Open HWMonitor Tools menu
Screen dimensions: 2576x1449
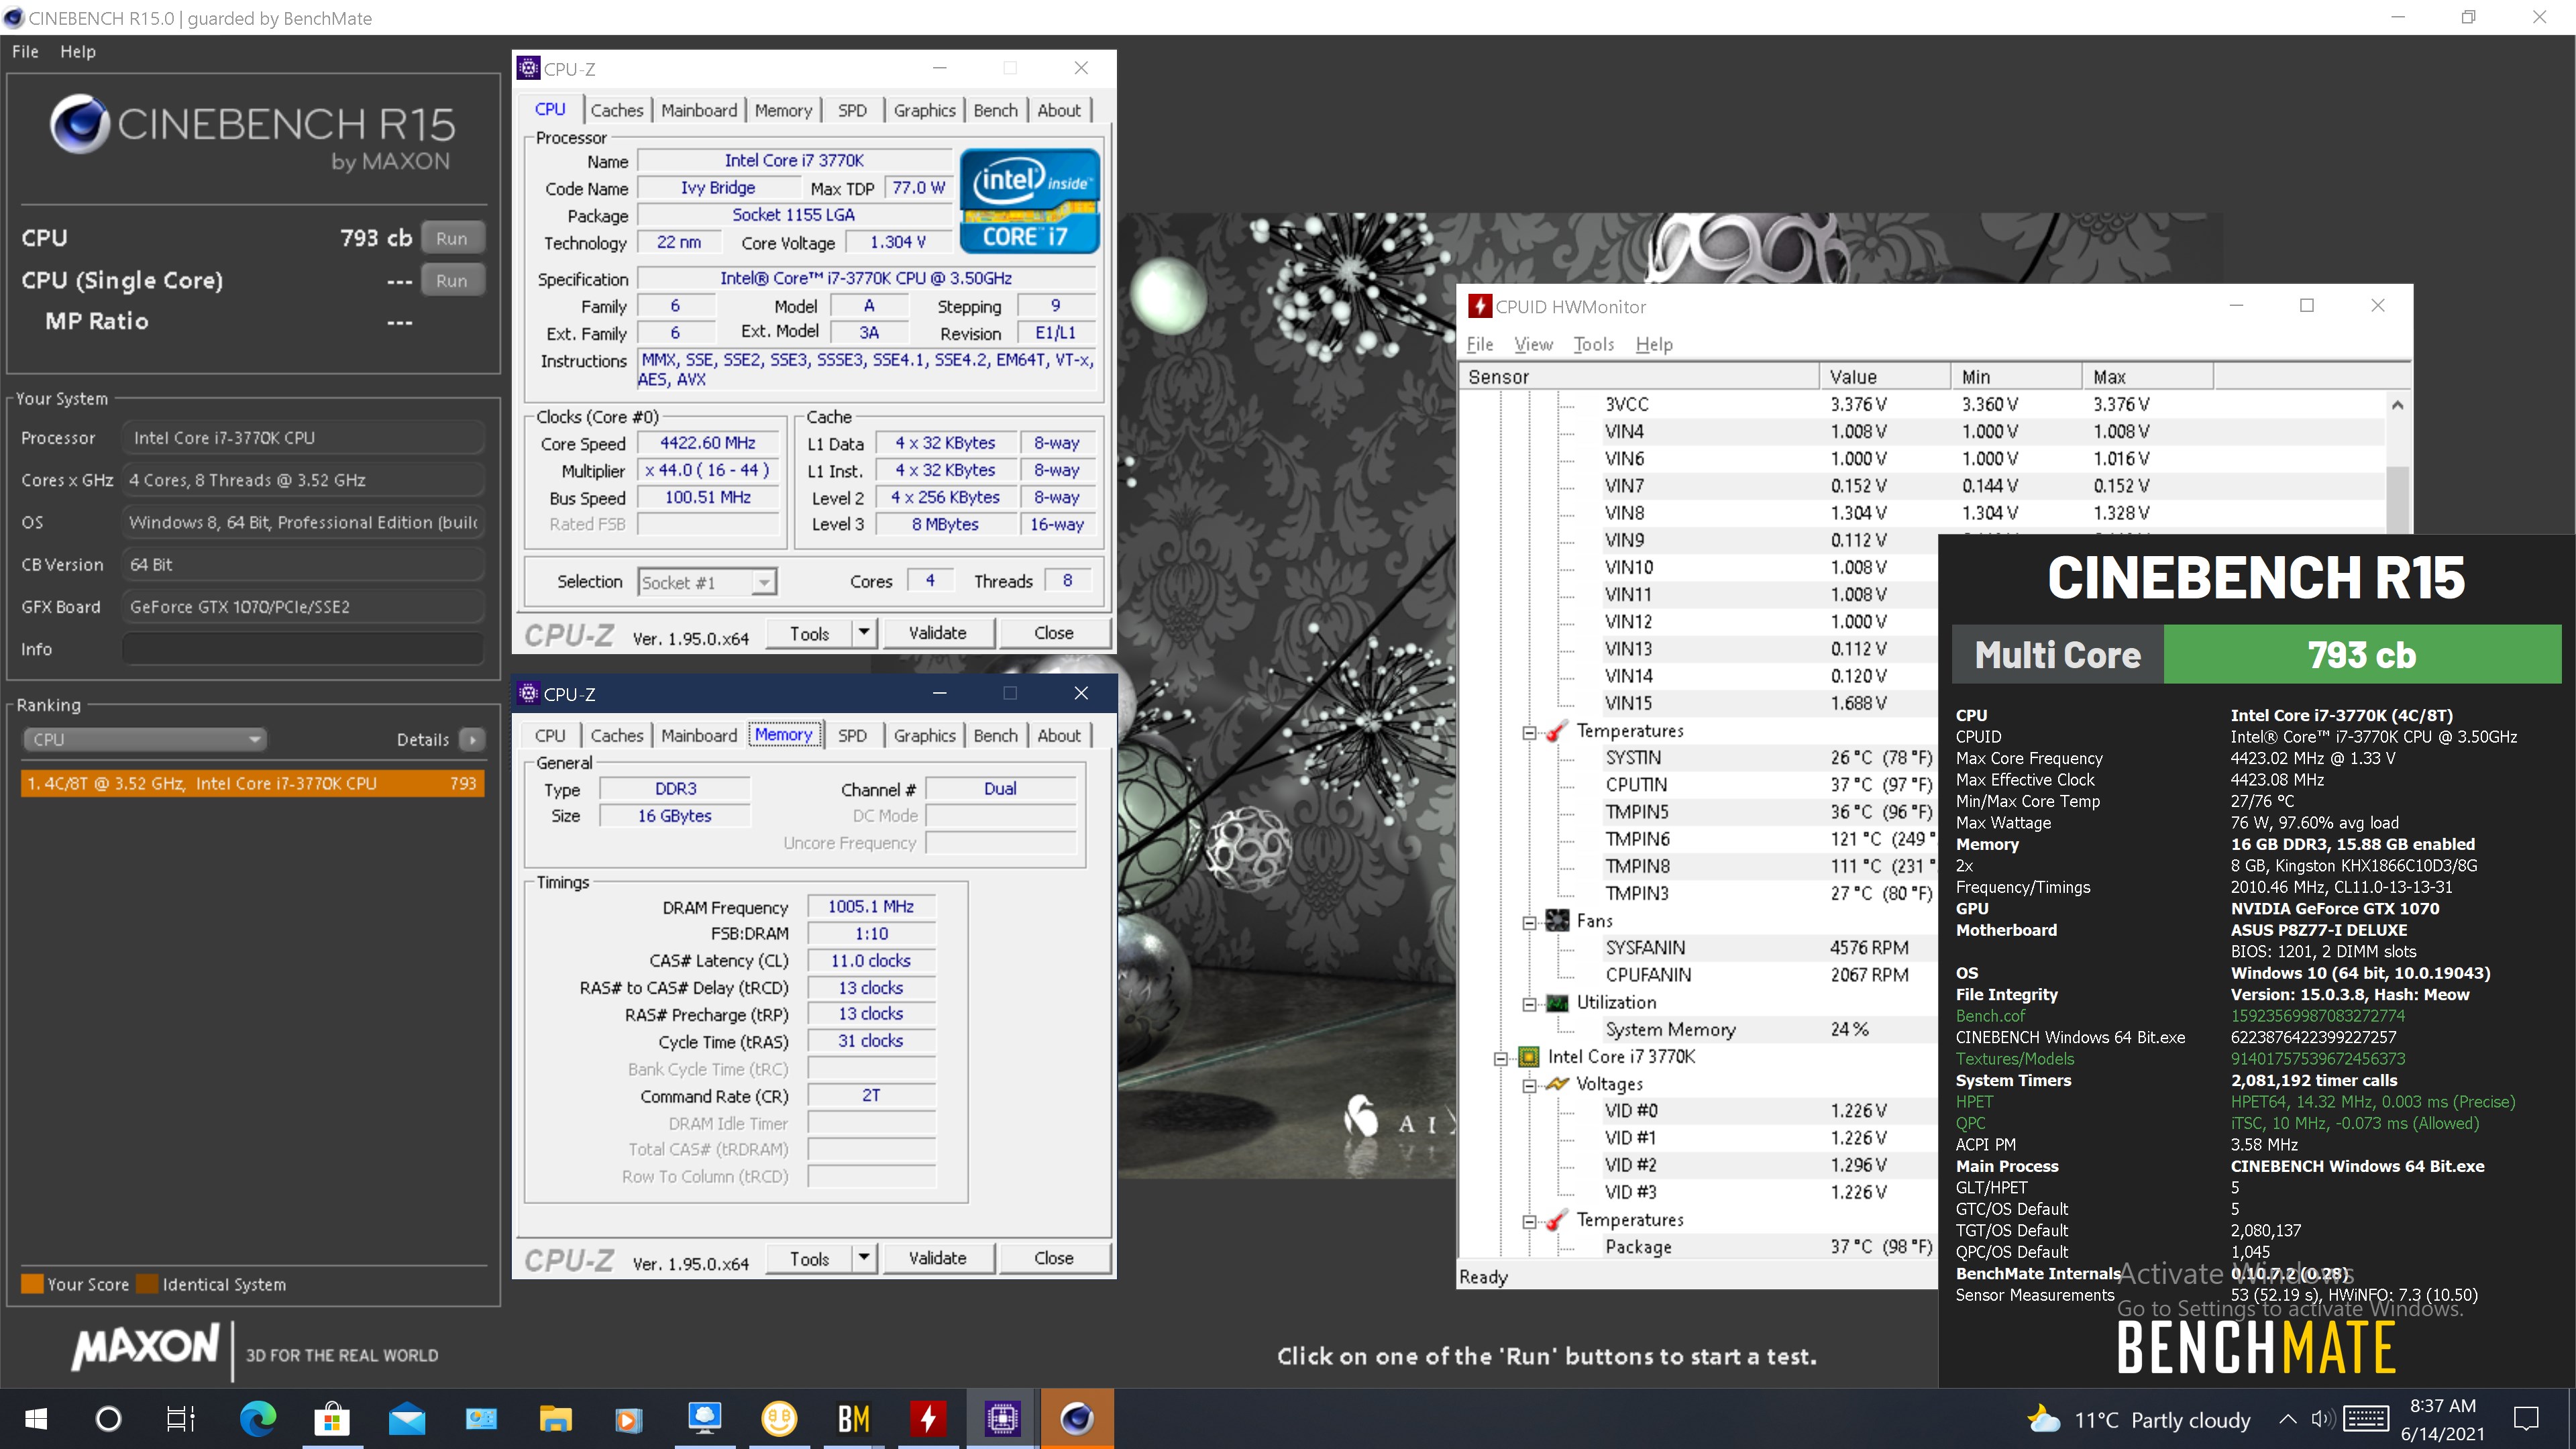1594,344
